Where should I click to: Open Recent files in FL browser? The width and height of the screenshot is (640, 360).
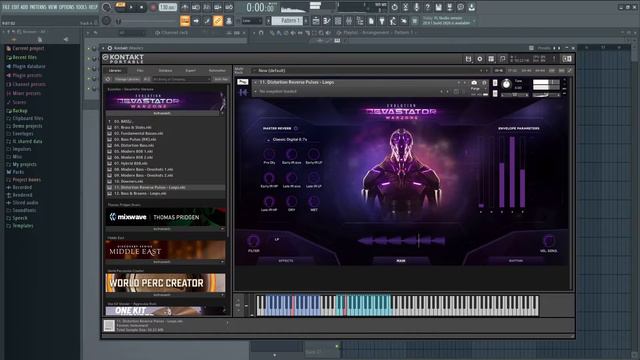(x=24, y=58)
